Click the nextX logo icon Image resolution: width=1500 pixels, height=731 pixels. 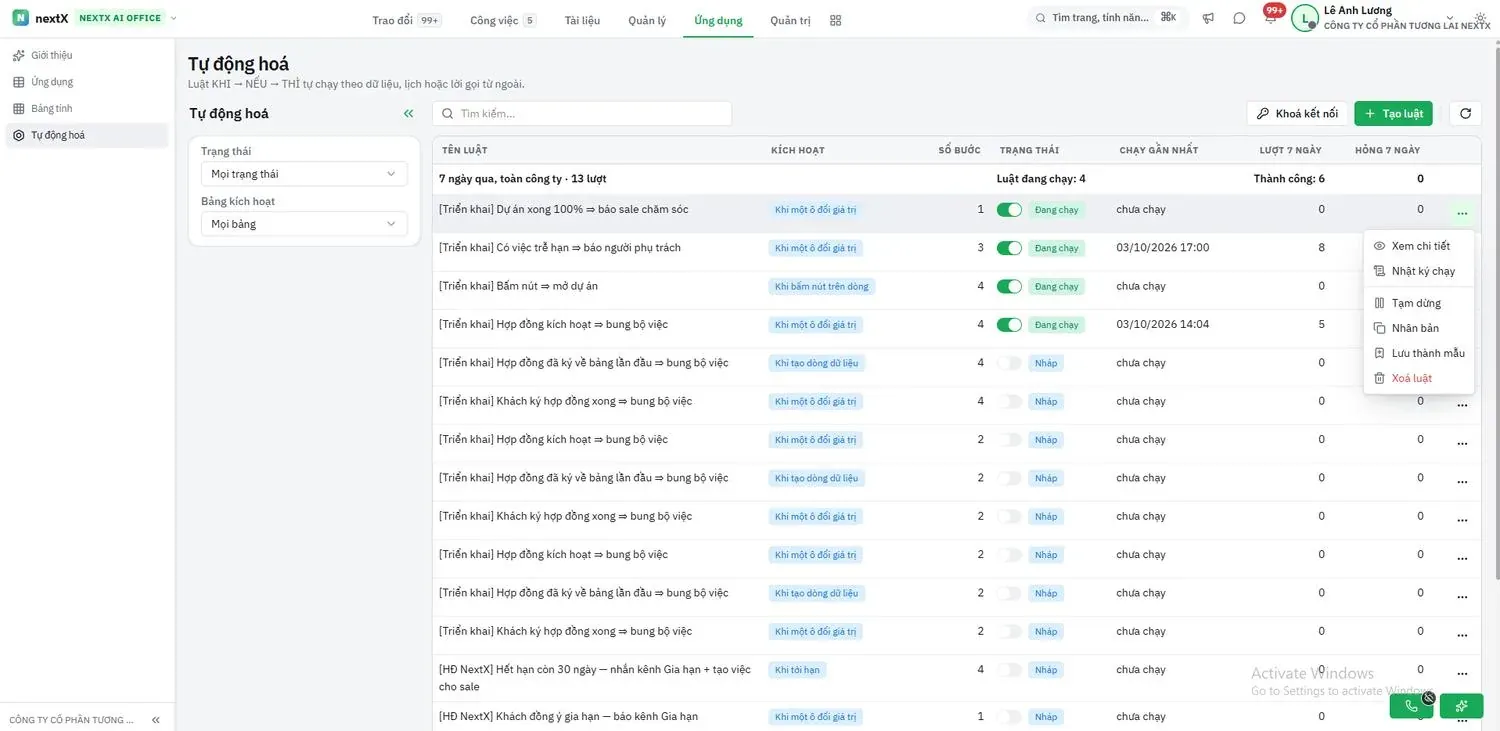20,18
